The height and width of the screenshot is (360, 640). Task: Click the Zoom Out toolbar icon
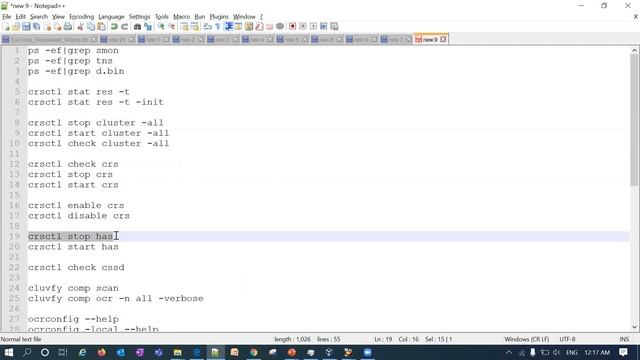pyautogui.click(x=172, y=27)
